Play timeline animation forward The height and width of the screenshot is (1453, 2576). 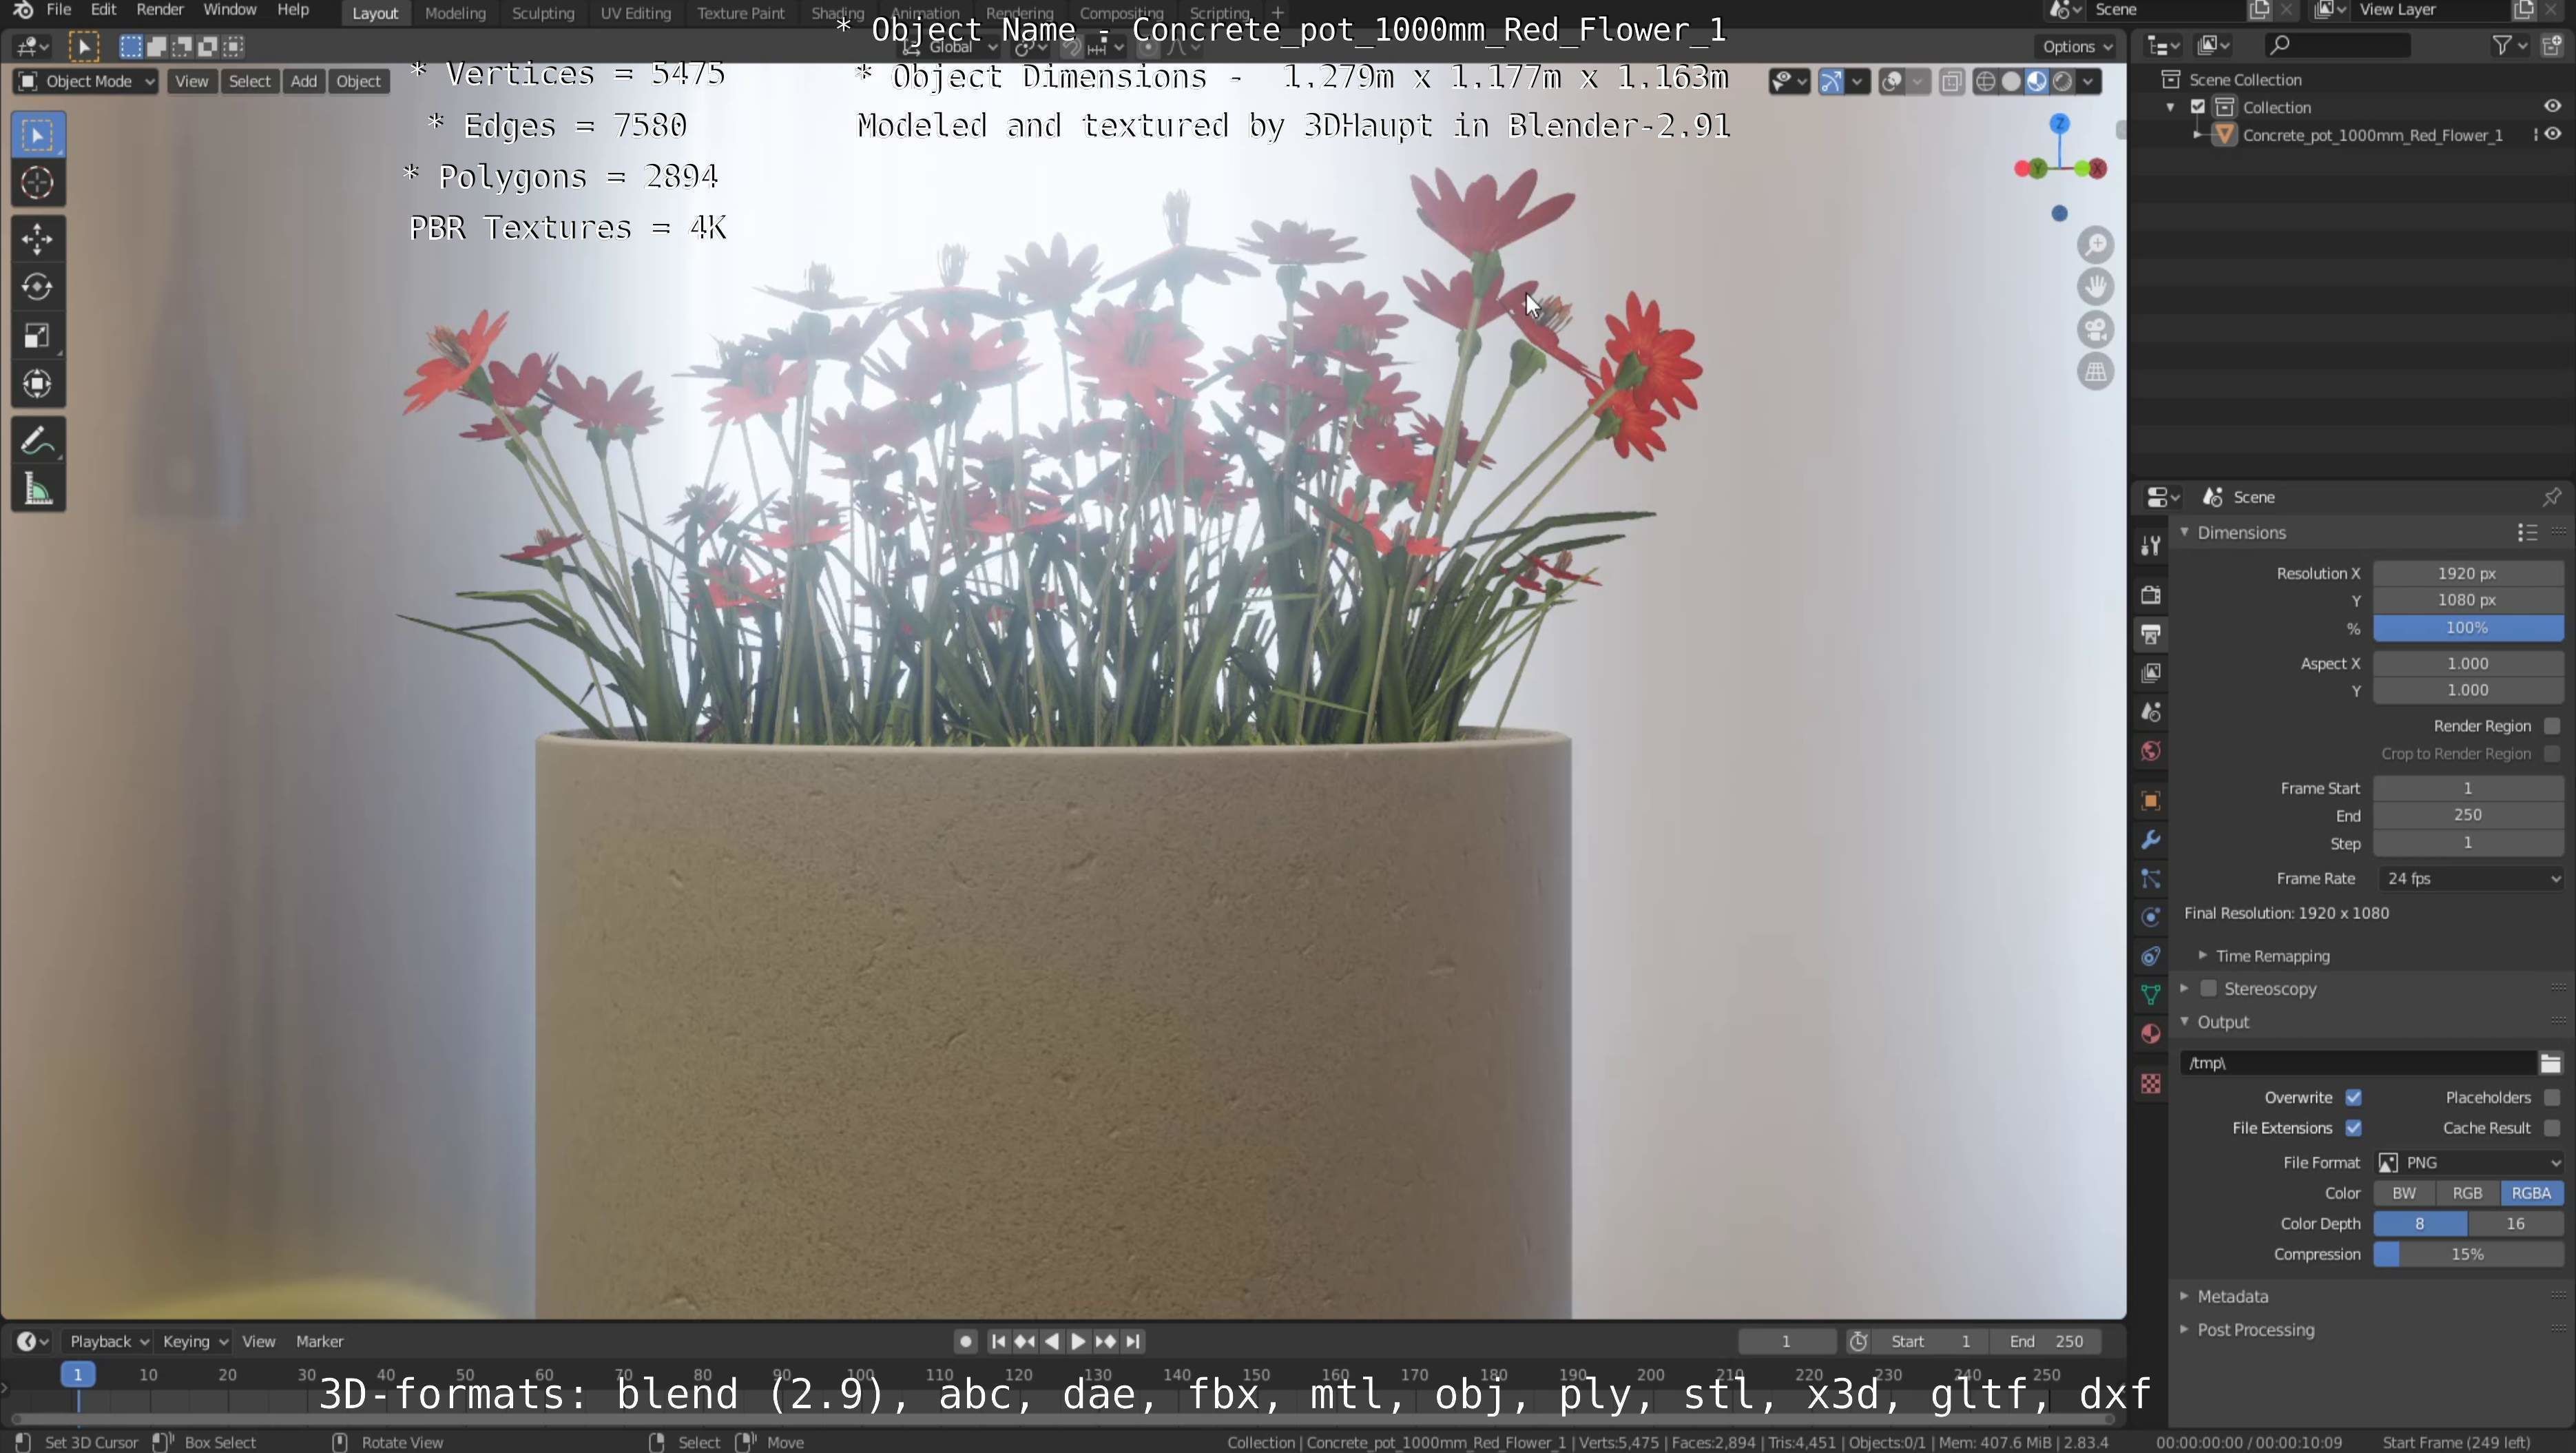(1078, 1342)
